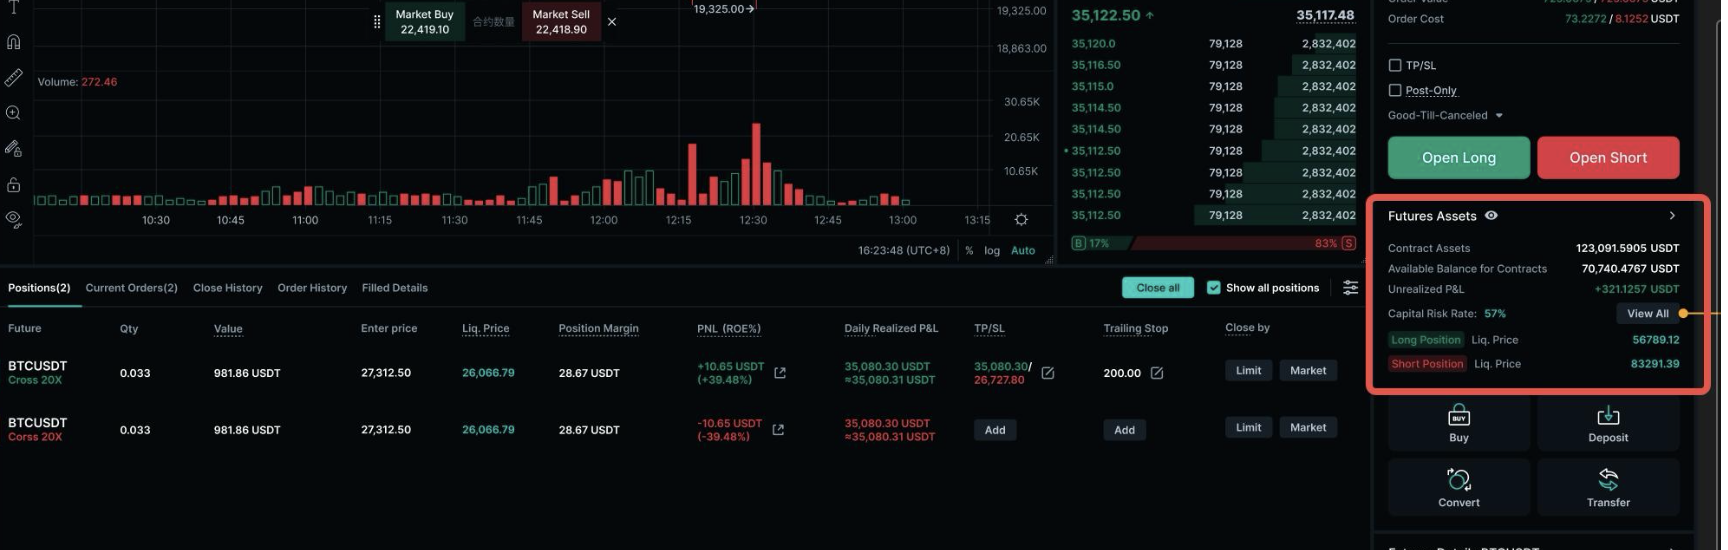Share PNL of first BTCUSDT position
The width and height of the screenshot is (1728, 550).
tap(780, 373)
